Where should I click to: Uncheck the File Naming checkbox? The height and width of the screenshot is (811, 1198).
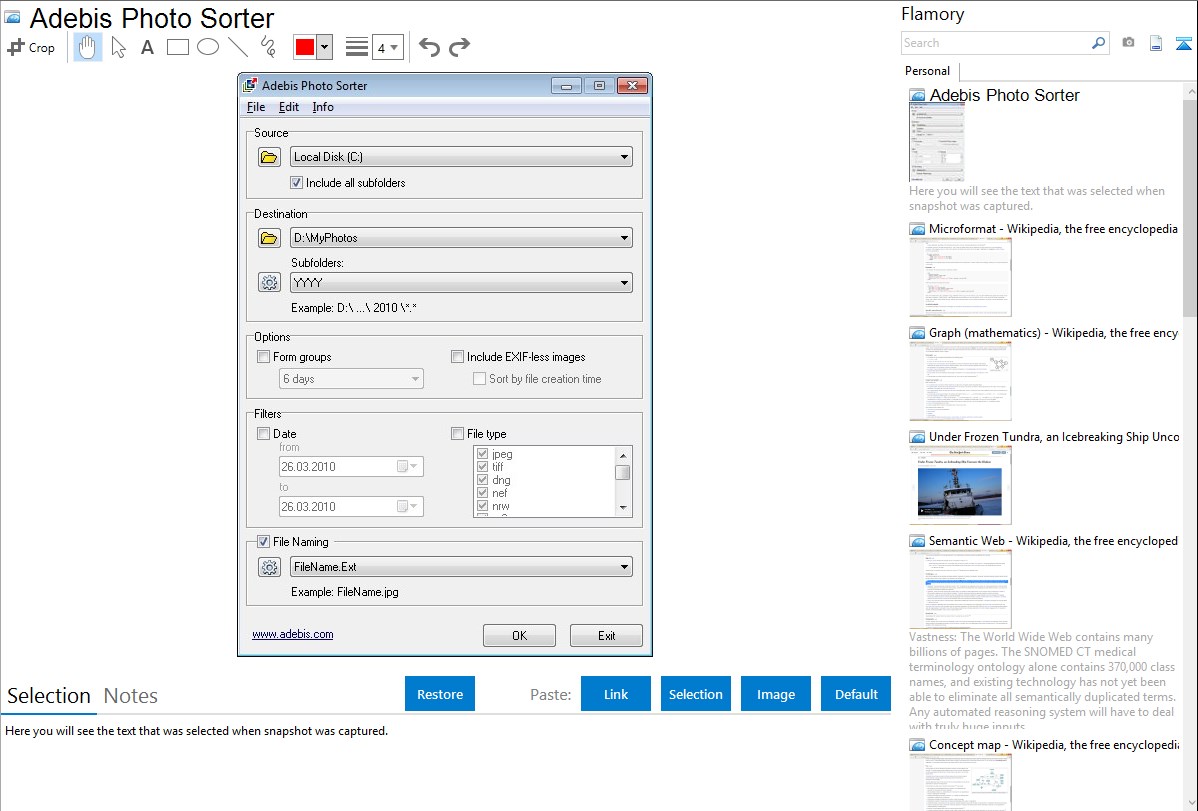point(264,542)
